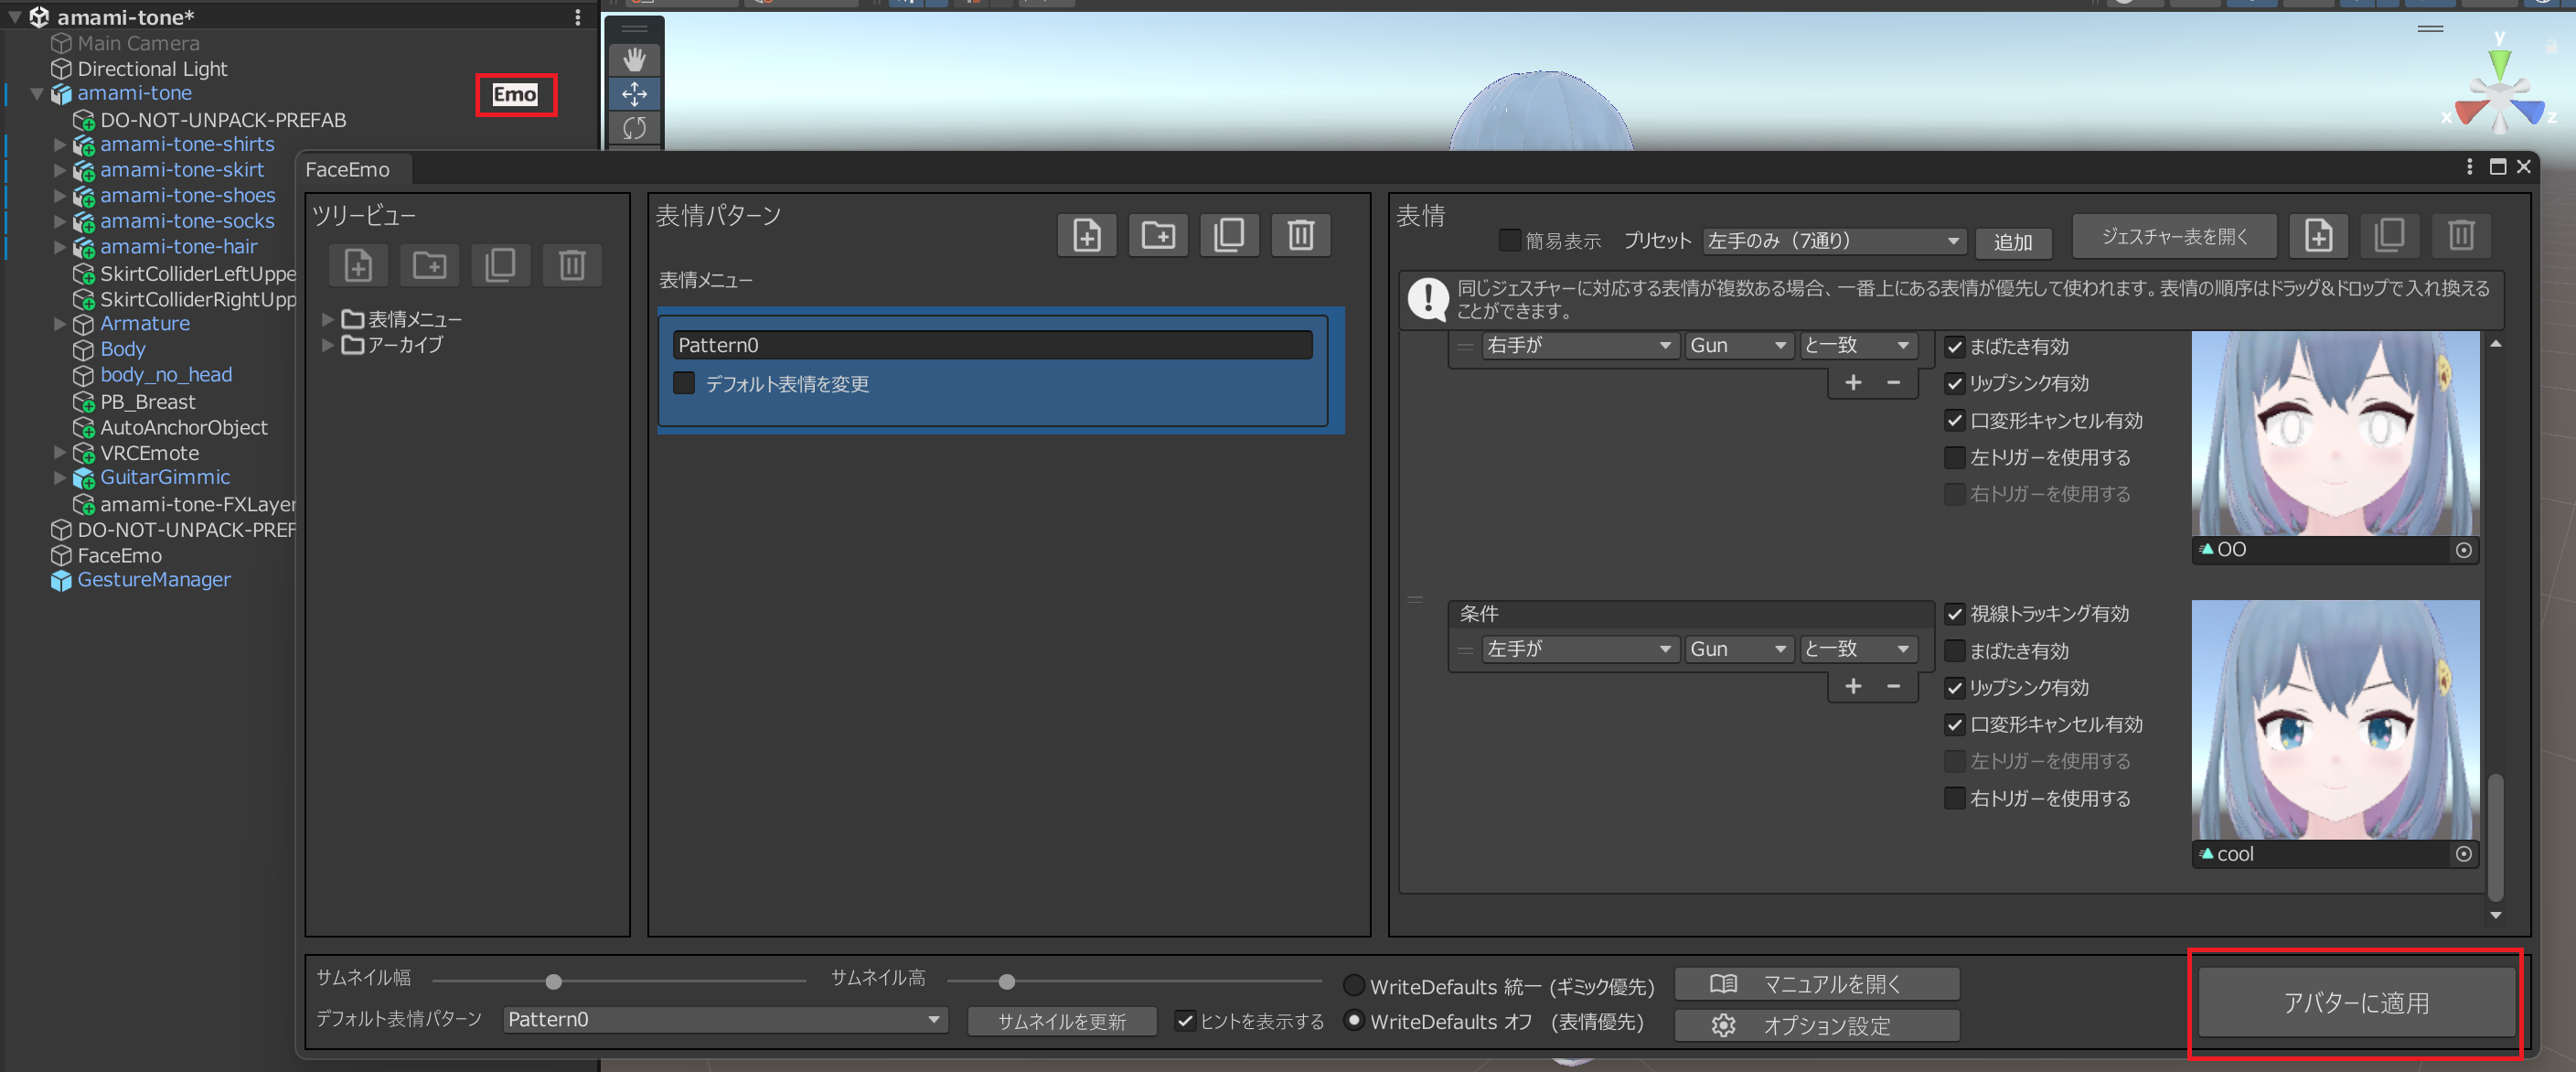Add condition with plus under 左手が row

pos(1853,687)
